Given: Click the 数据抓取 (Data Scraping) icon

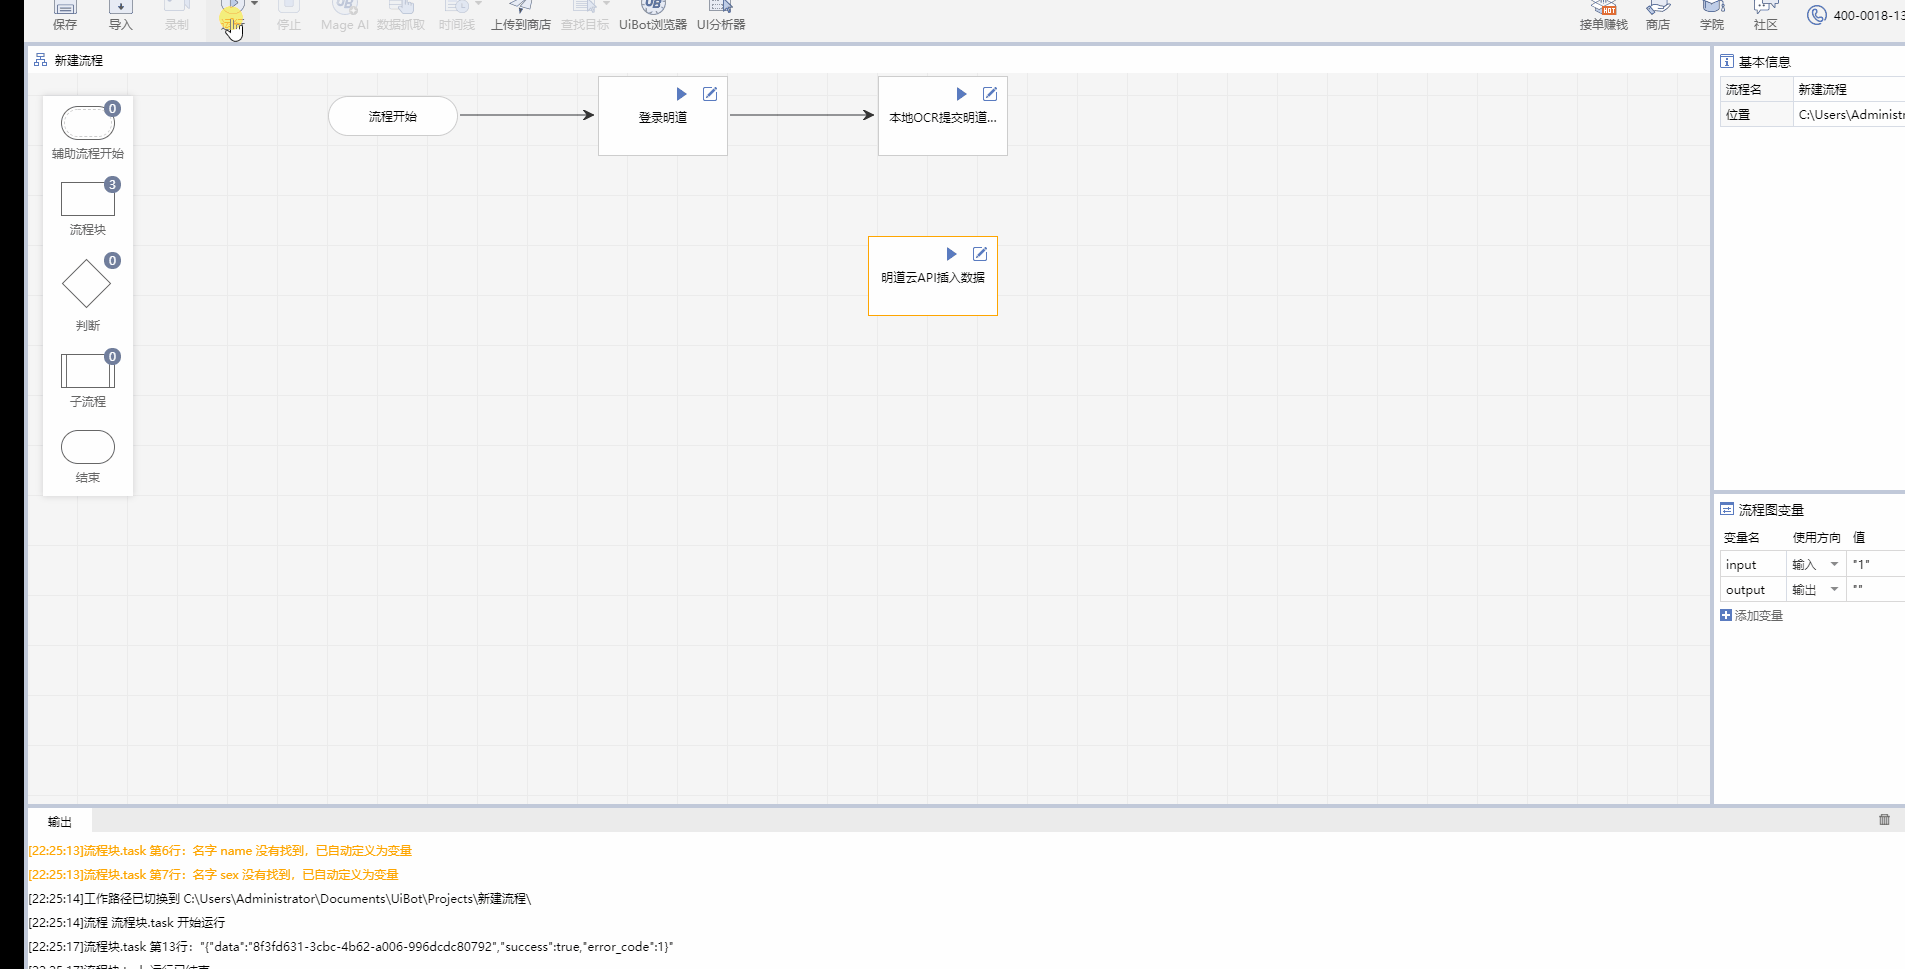Looking at the screenshot, I should tap(401, 15).
